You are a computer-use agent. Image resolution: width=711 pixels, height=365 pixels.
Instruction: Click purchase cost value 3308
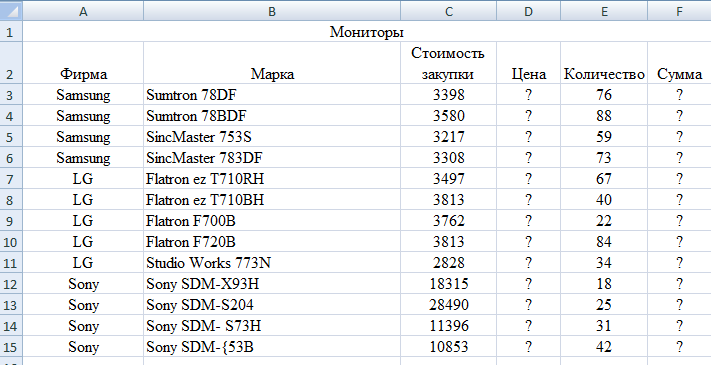tap(448, 158)
